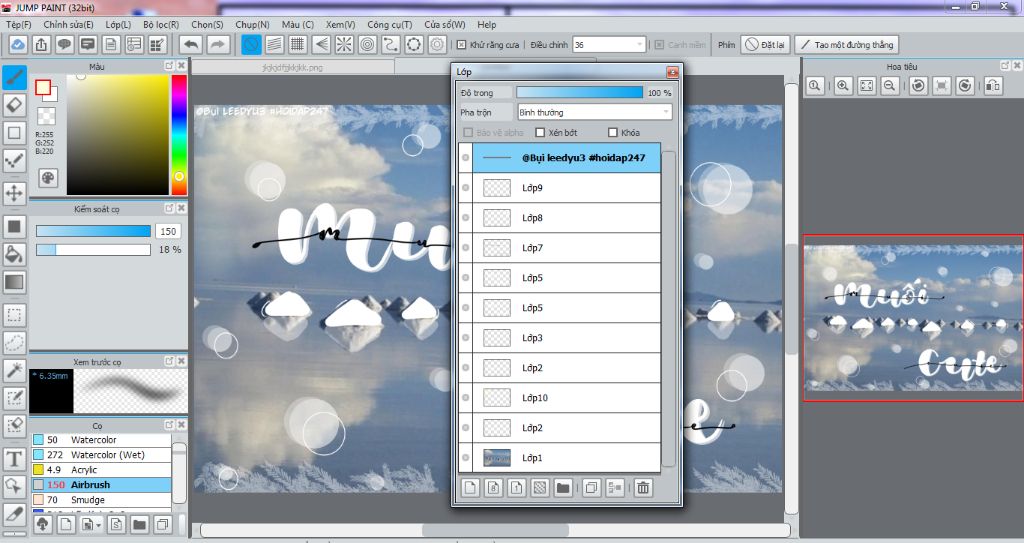Select the Smudge brush
Screen dimensions: 1024x543
coord(102,500)
